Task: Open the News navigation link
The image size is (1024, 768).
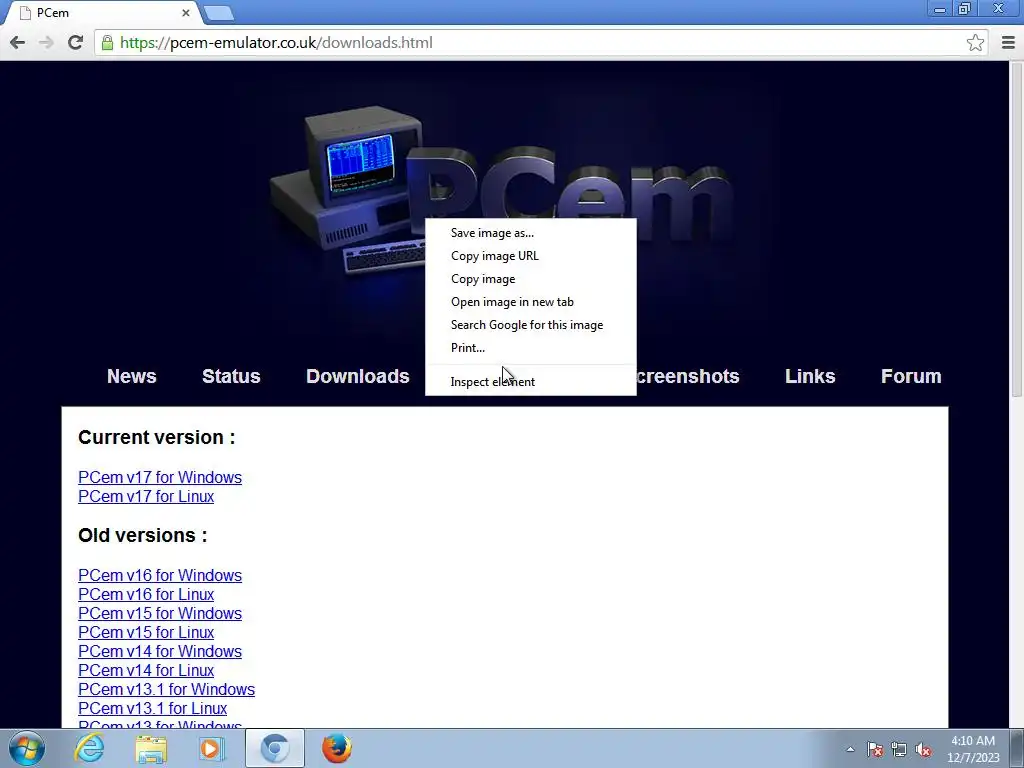Action: click(x=131, y=376)
